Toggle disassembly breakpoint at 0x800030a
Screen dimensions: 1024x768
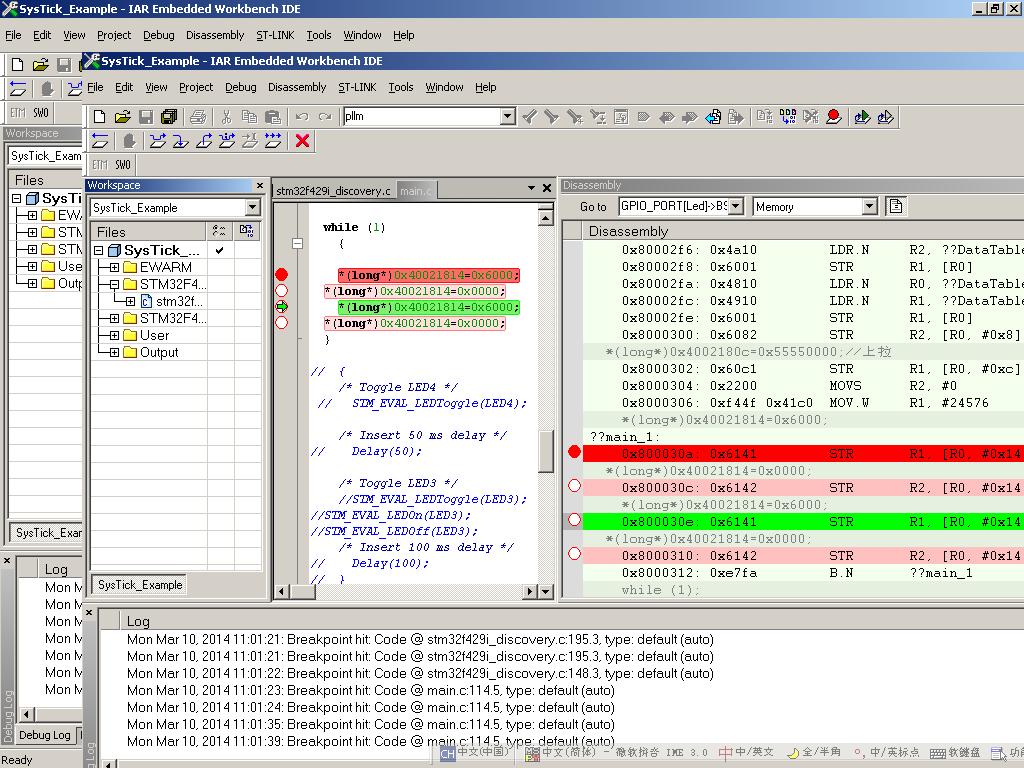[574, 451]
